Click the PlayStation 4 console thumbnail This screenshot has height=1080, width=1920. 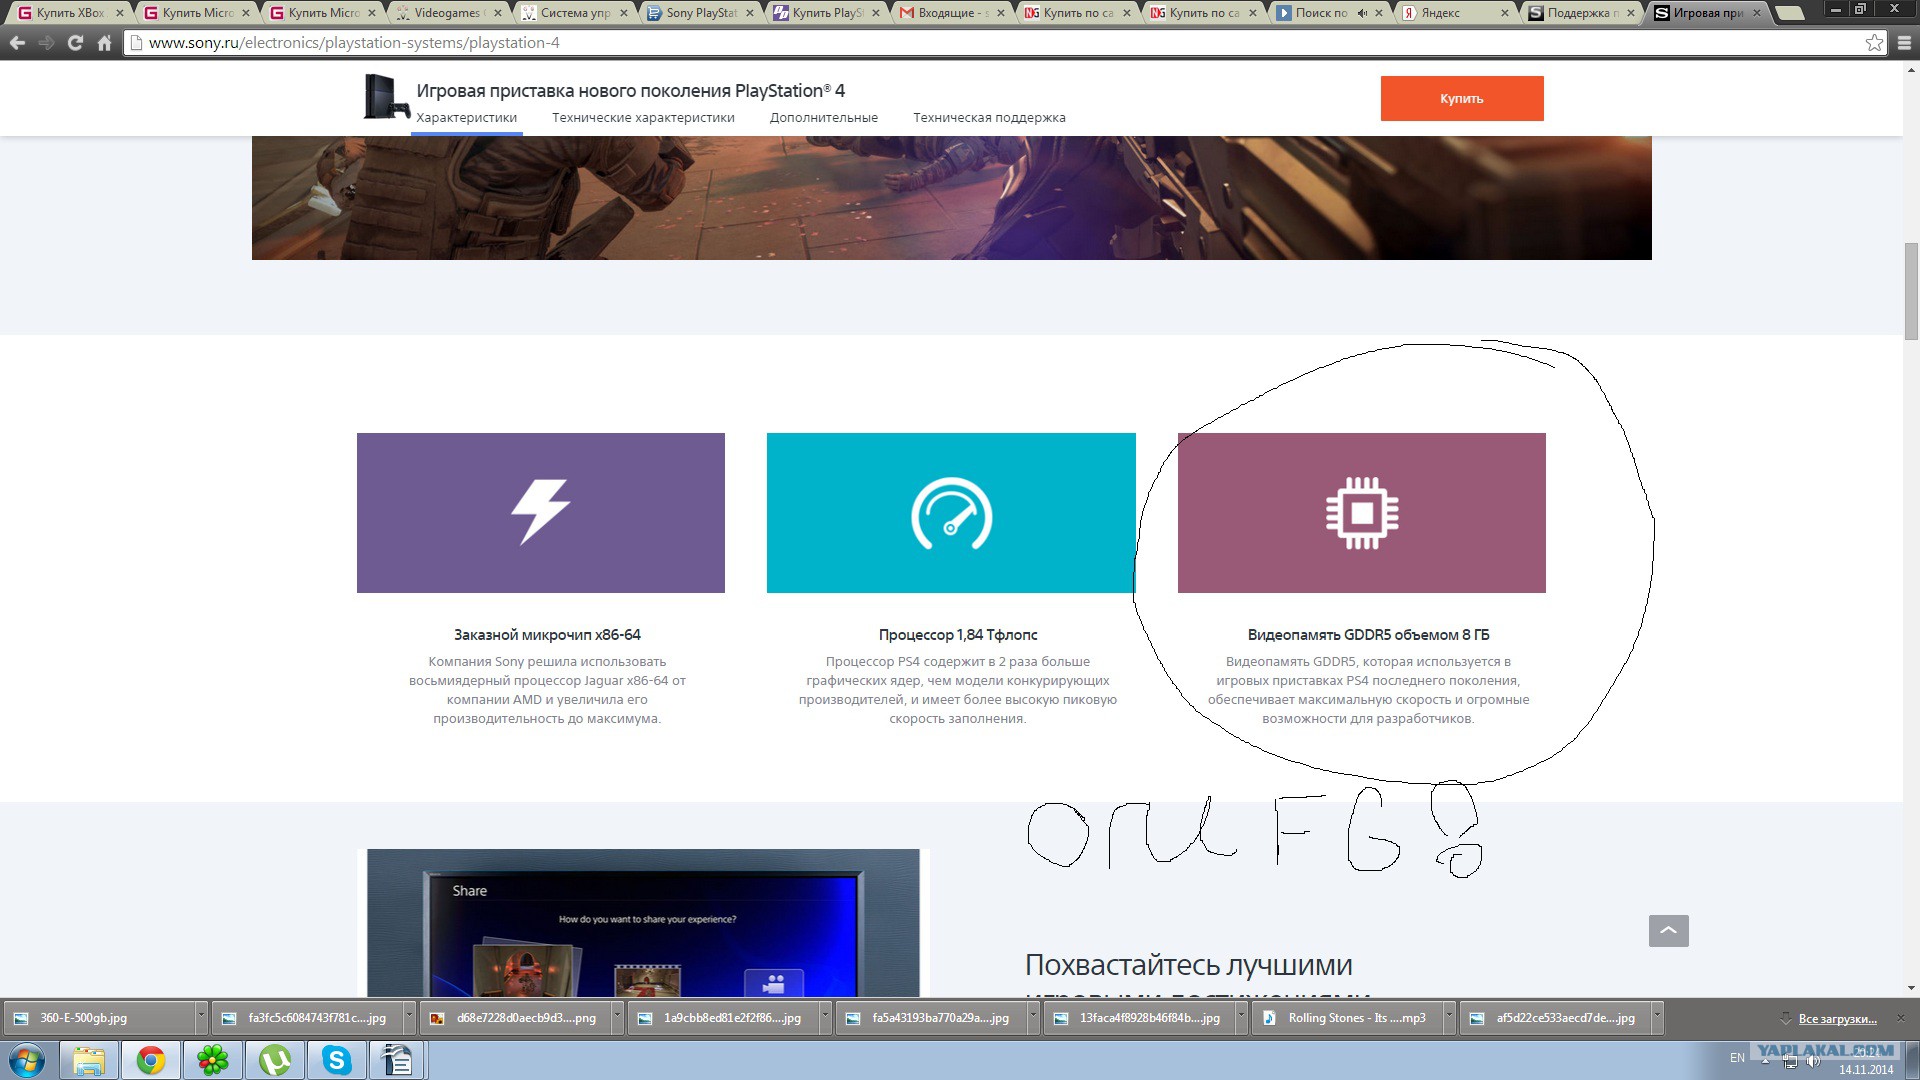click(x=386, y=98)
